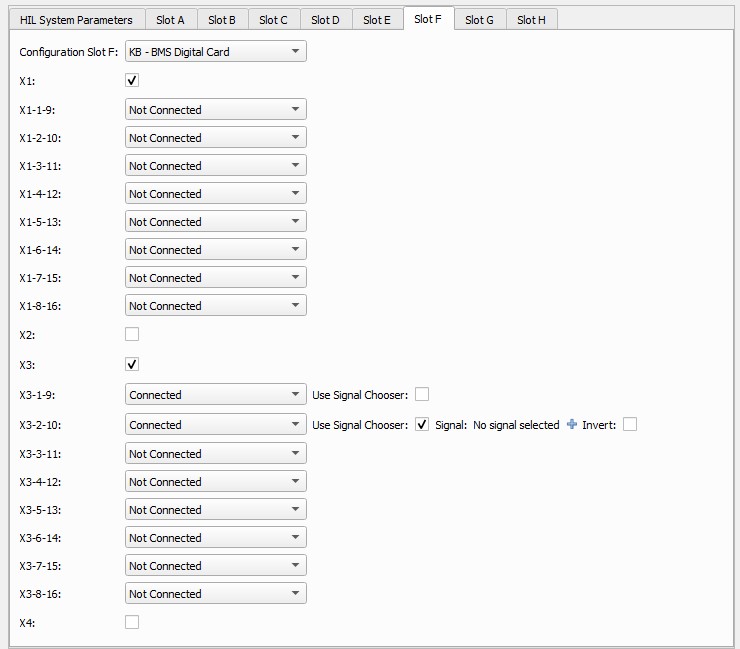Image resolution: width=740 pixels, height=649 pixels.
Task: Open the Slot G tab
Action: (x=479, y=20)
